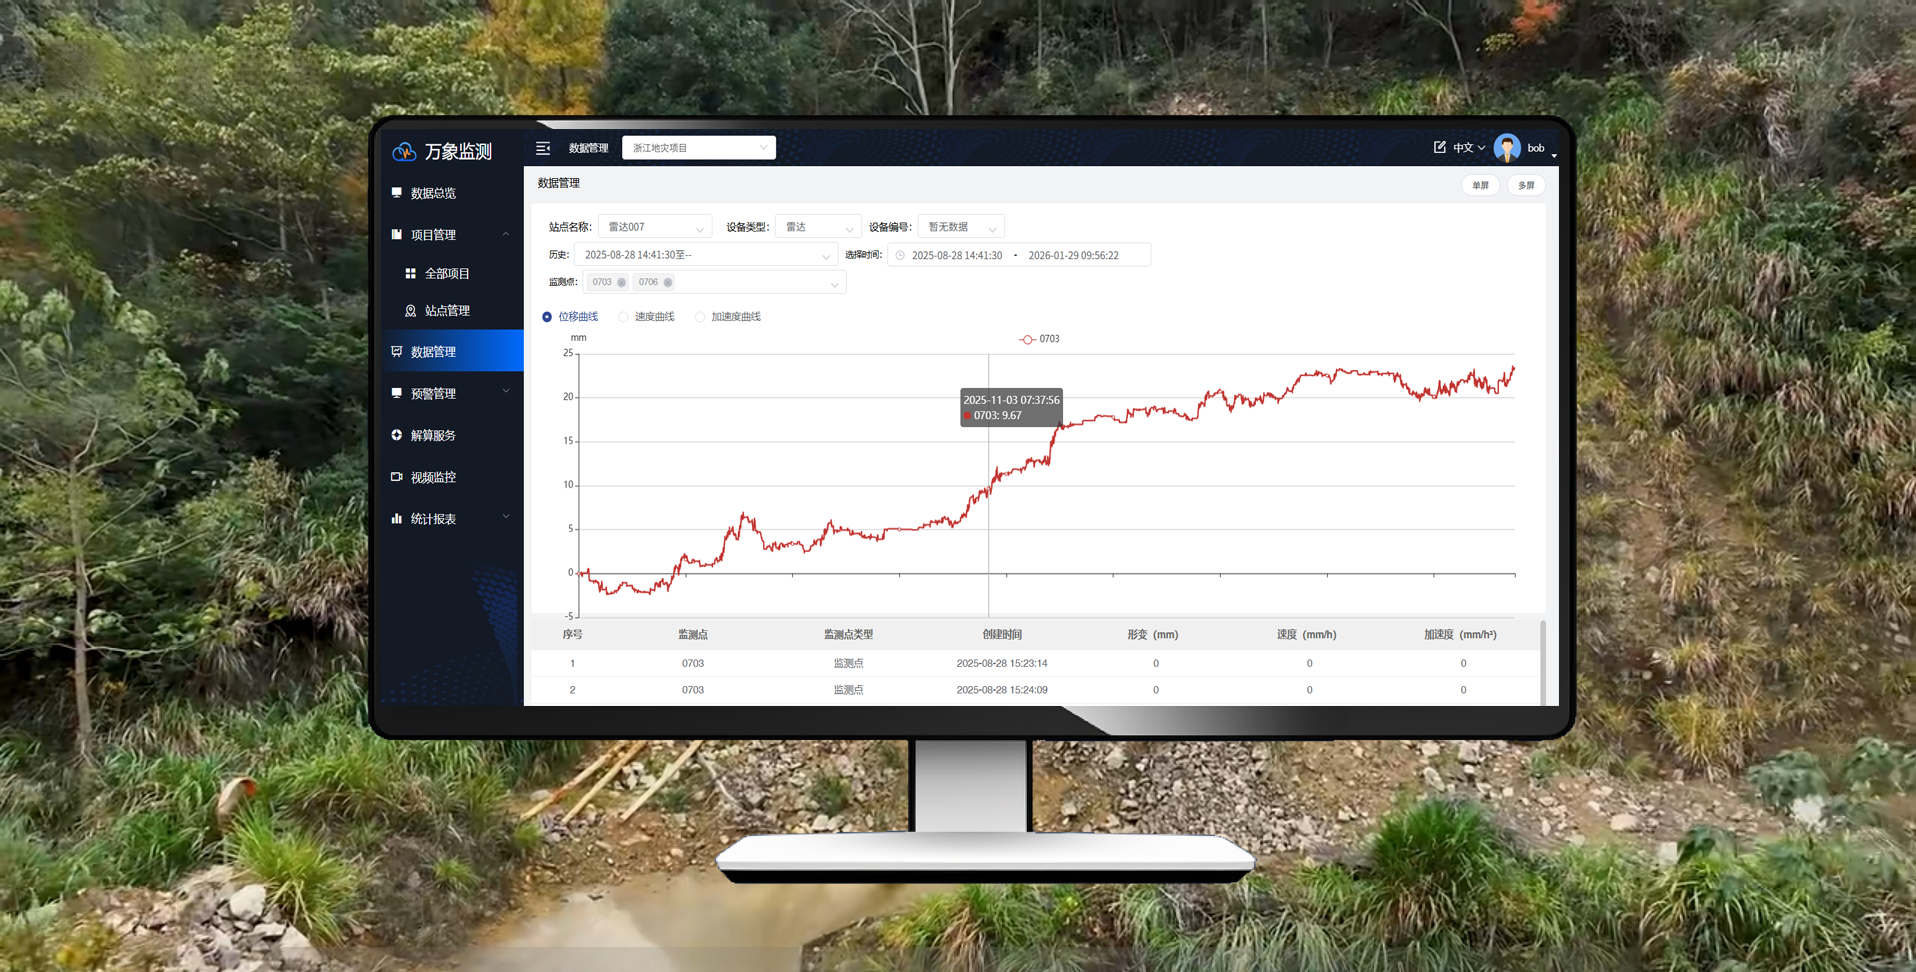The image size is (1916, 972).
Task: Open the 浙江地灾项目 project dropdown
Action: point(698,148)
